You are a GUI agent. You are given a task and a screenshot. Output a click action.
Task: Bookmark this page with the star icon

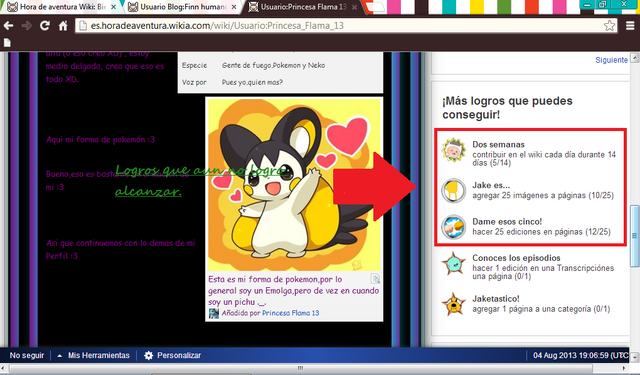[609, 26]
